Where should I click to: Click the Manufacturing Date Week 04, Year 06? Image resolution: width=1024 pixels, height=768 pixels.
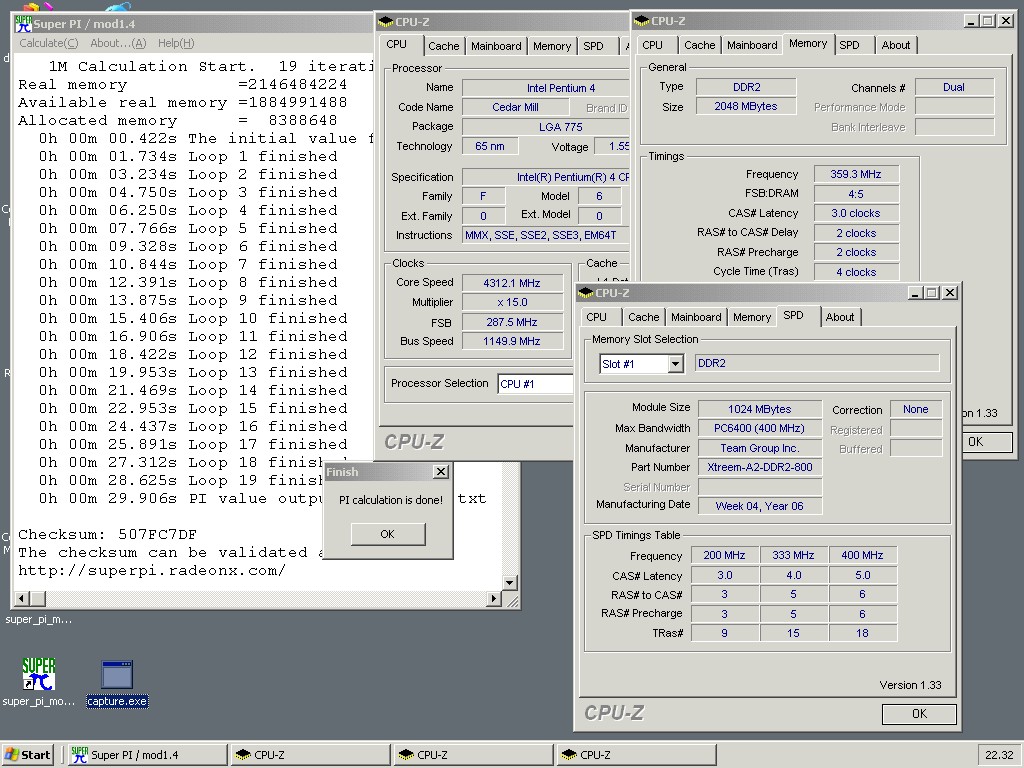point(760,505)
